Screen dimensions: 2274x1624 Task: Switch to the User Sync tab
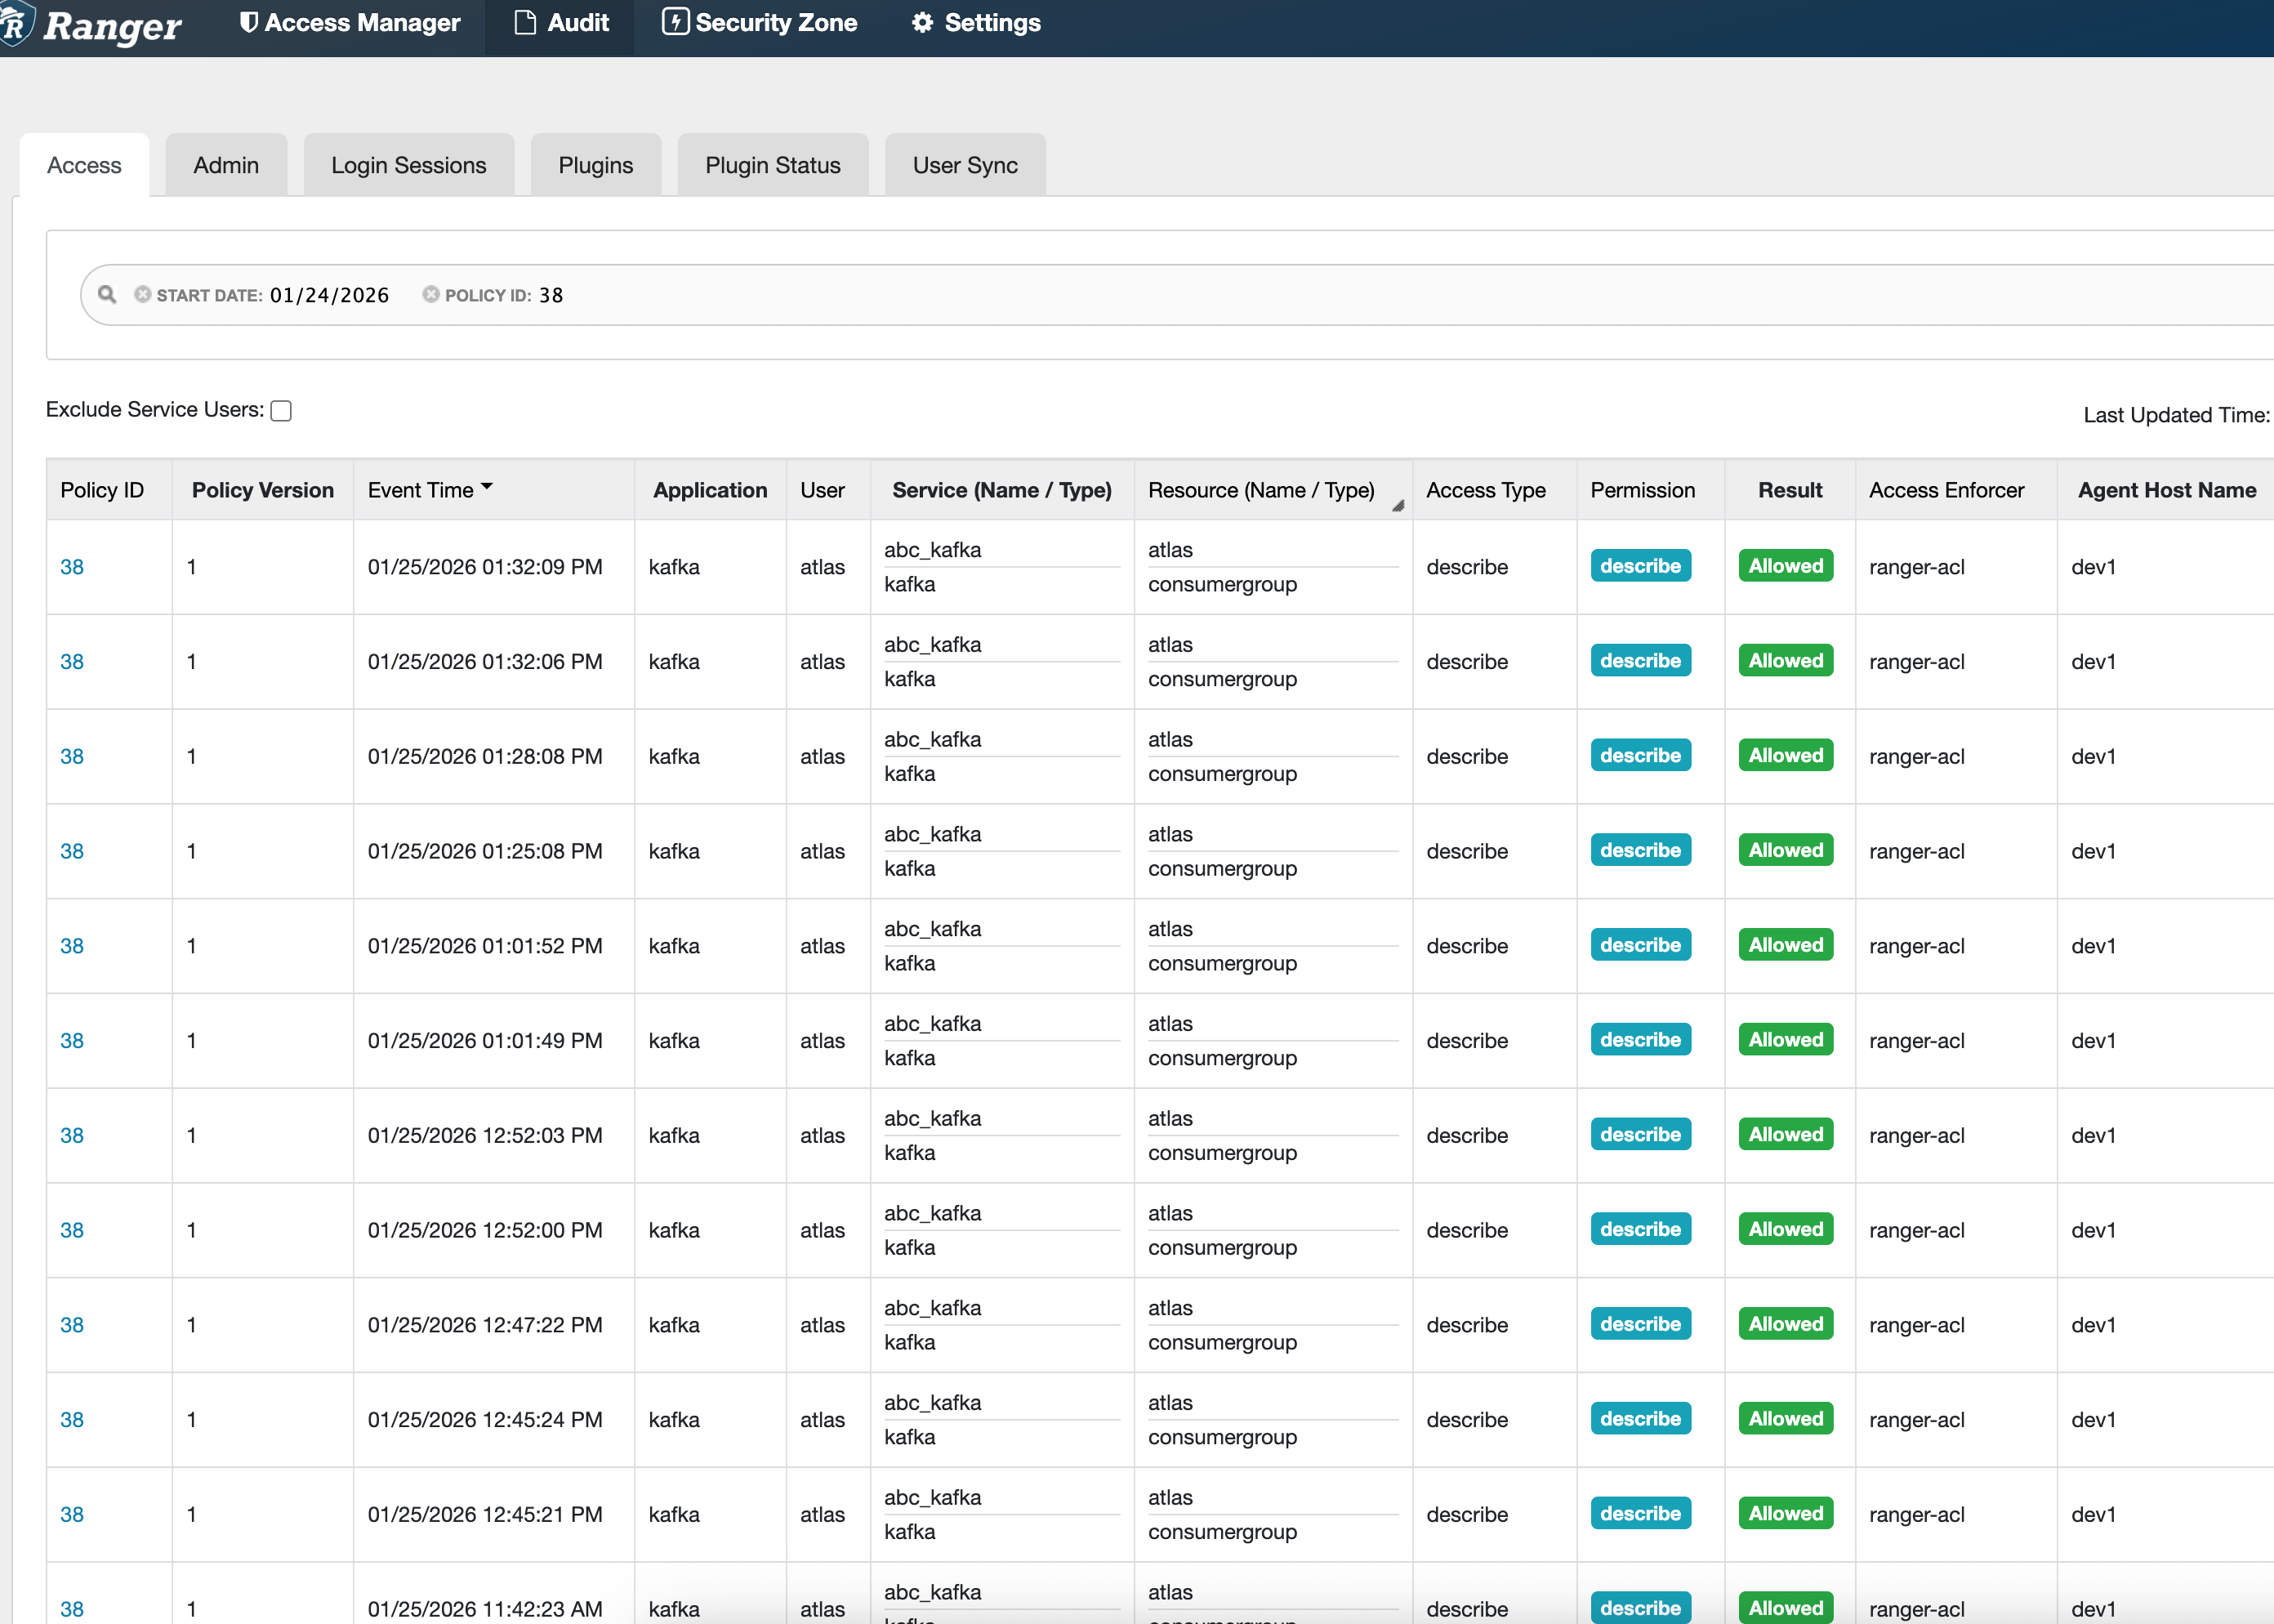click(964, 165)
